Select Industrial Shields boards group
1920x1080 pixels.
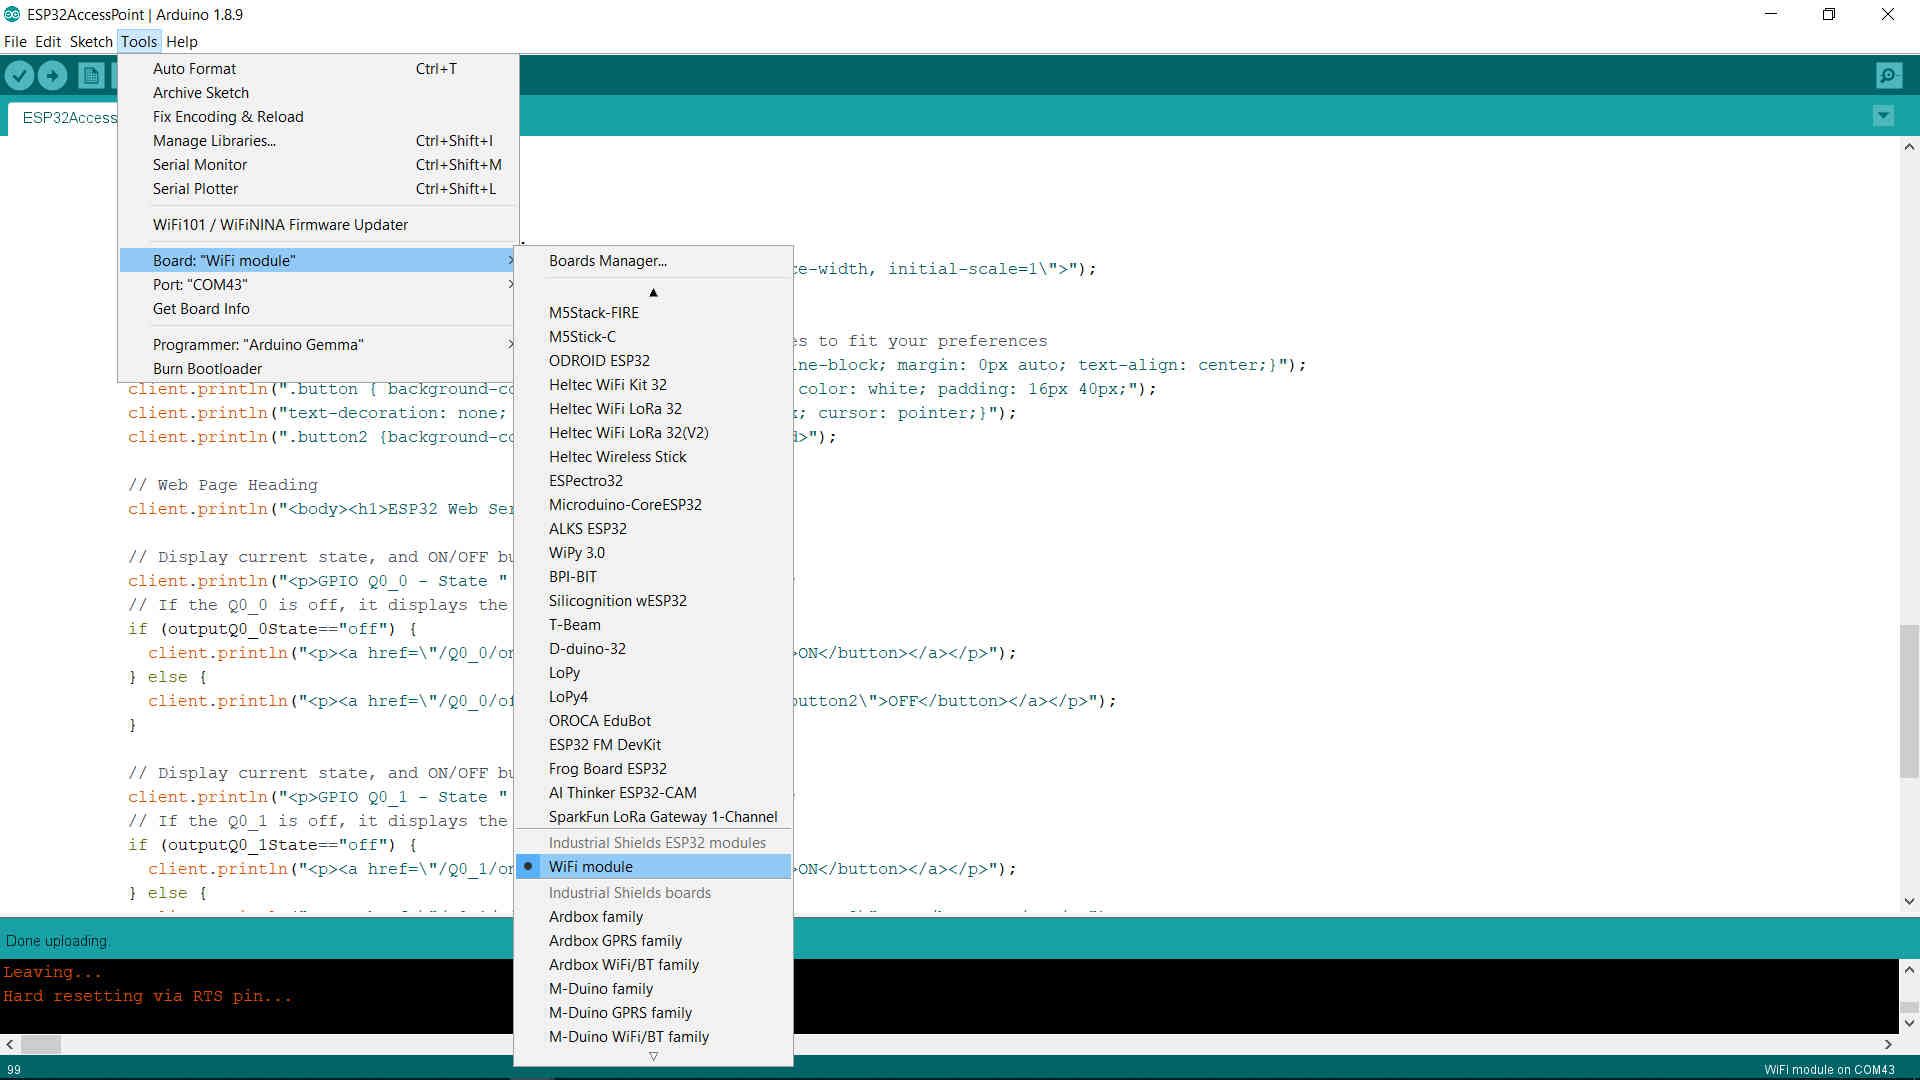tap(630, 893)
